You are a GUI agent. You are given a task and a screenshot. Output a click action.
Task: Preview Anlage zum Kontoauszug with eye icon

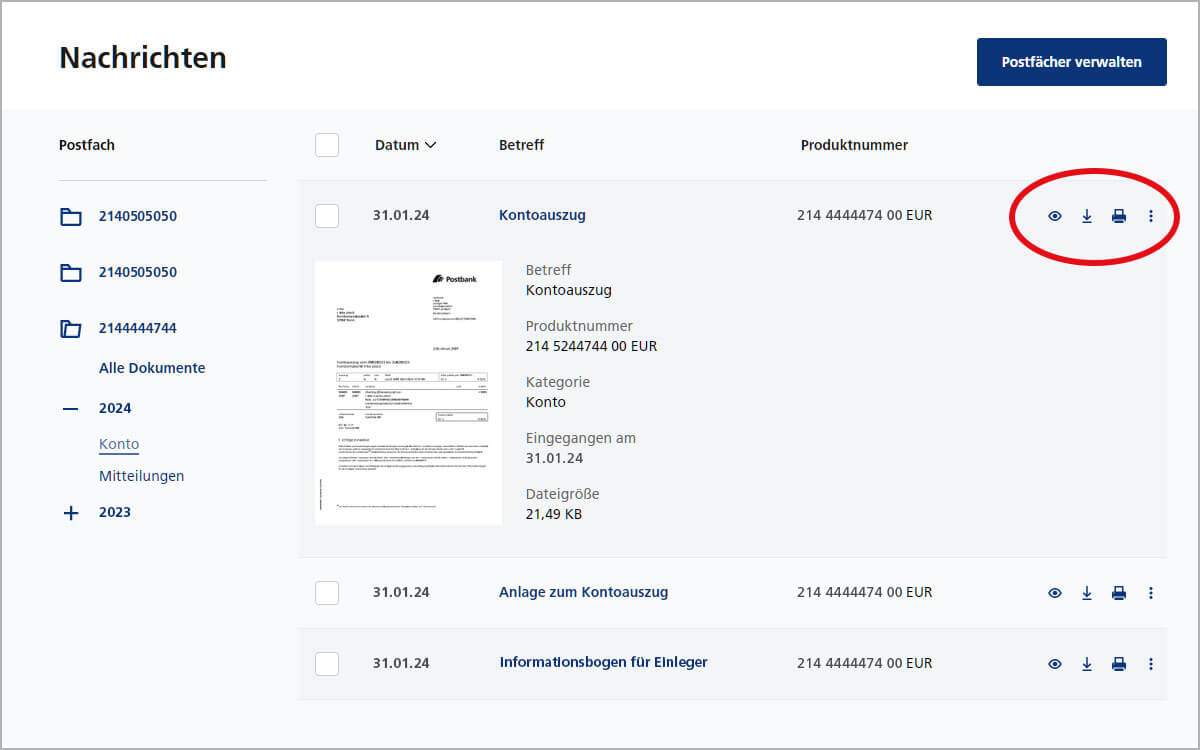[x=1055, y=593]
